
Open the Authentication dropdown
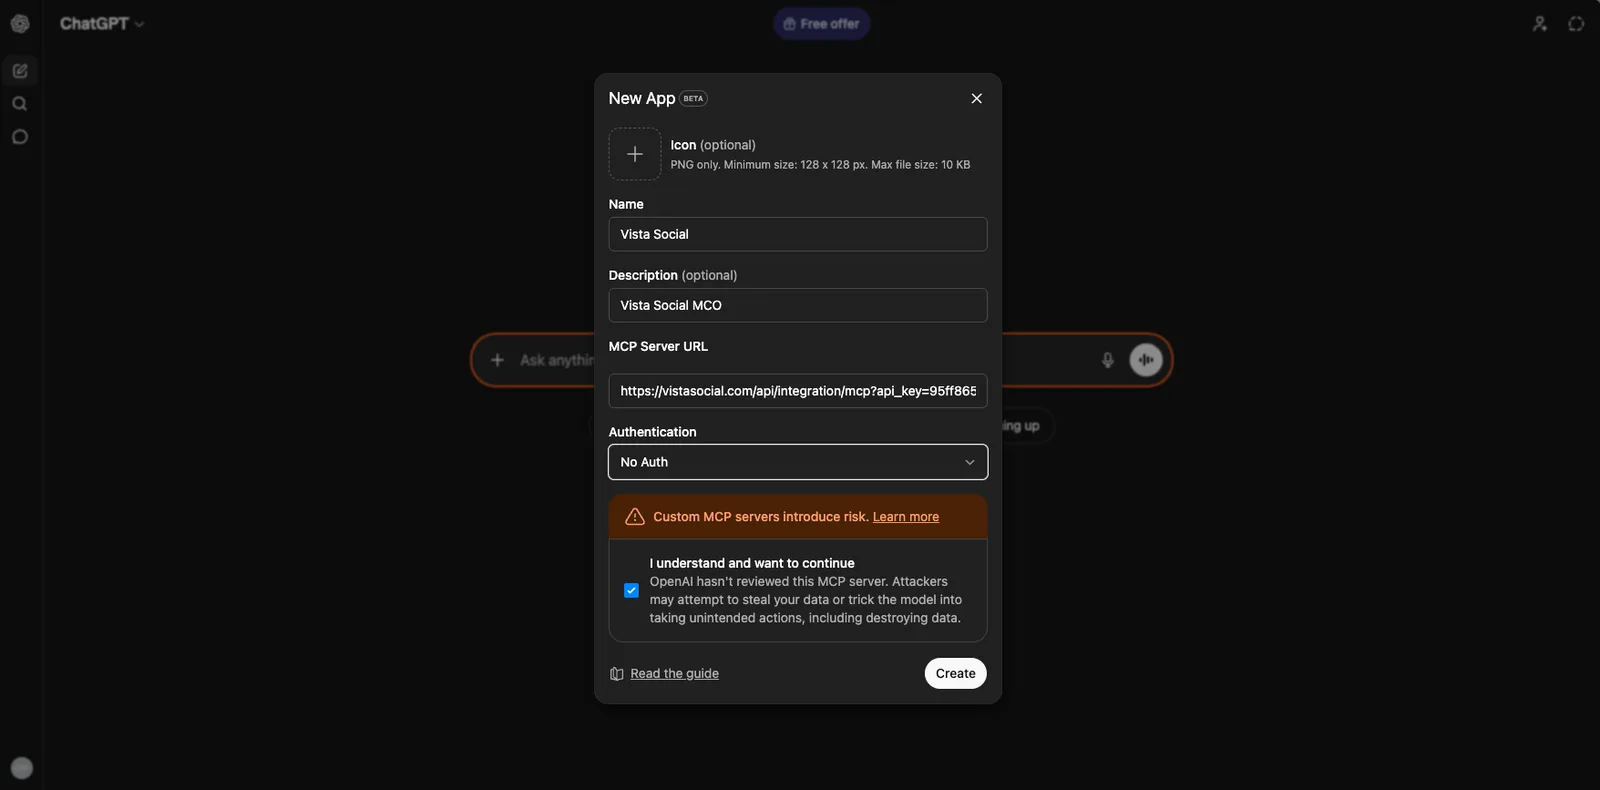click(x=797, y=461)
